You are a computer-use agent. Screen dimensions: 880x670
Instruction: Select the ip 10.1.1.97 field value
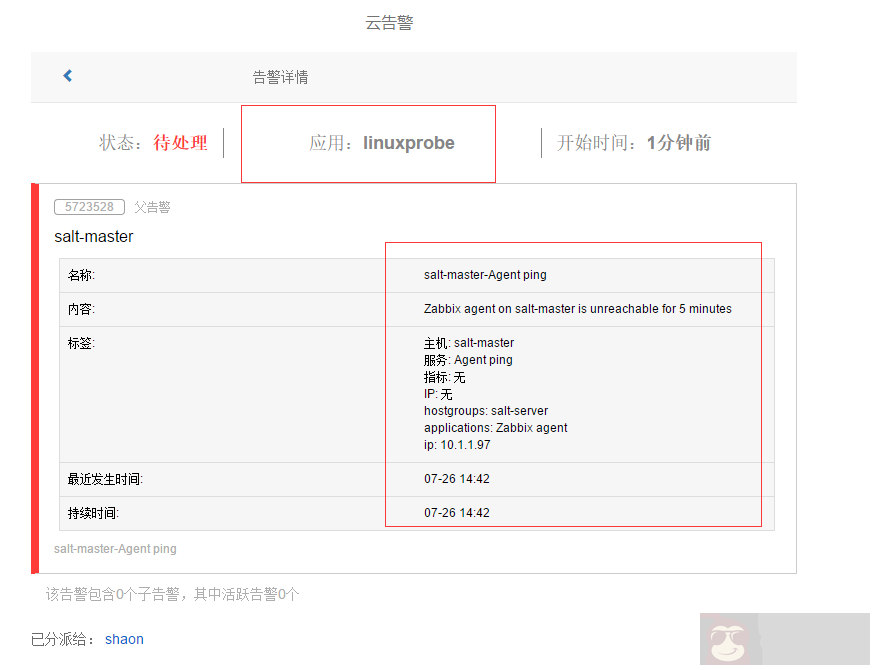457,444
